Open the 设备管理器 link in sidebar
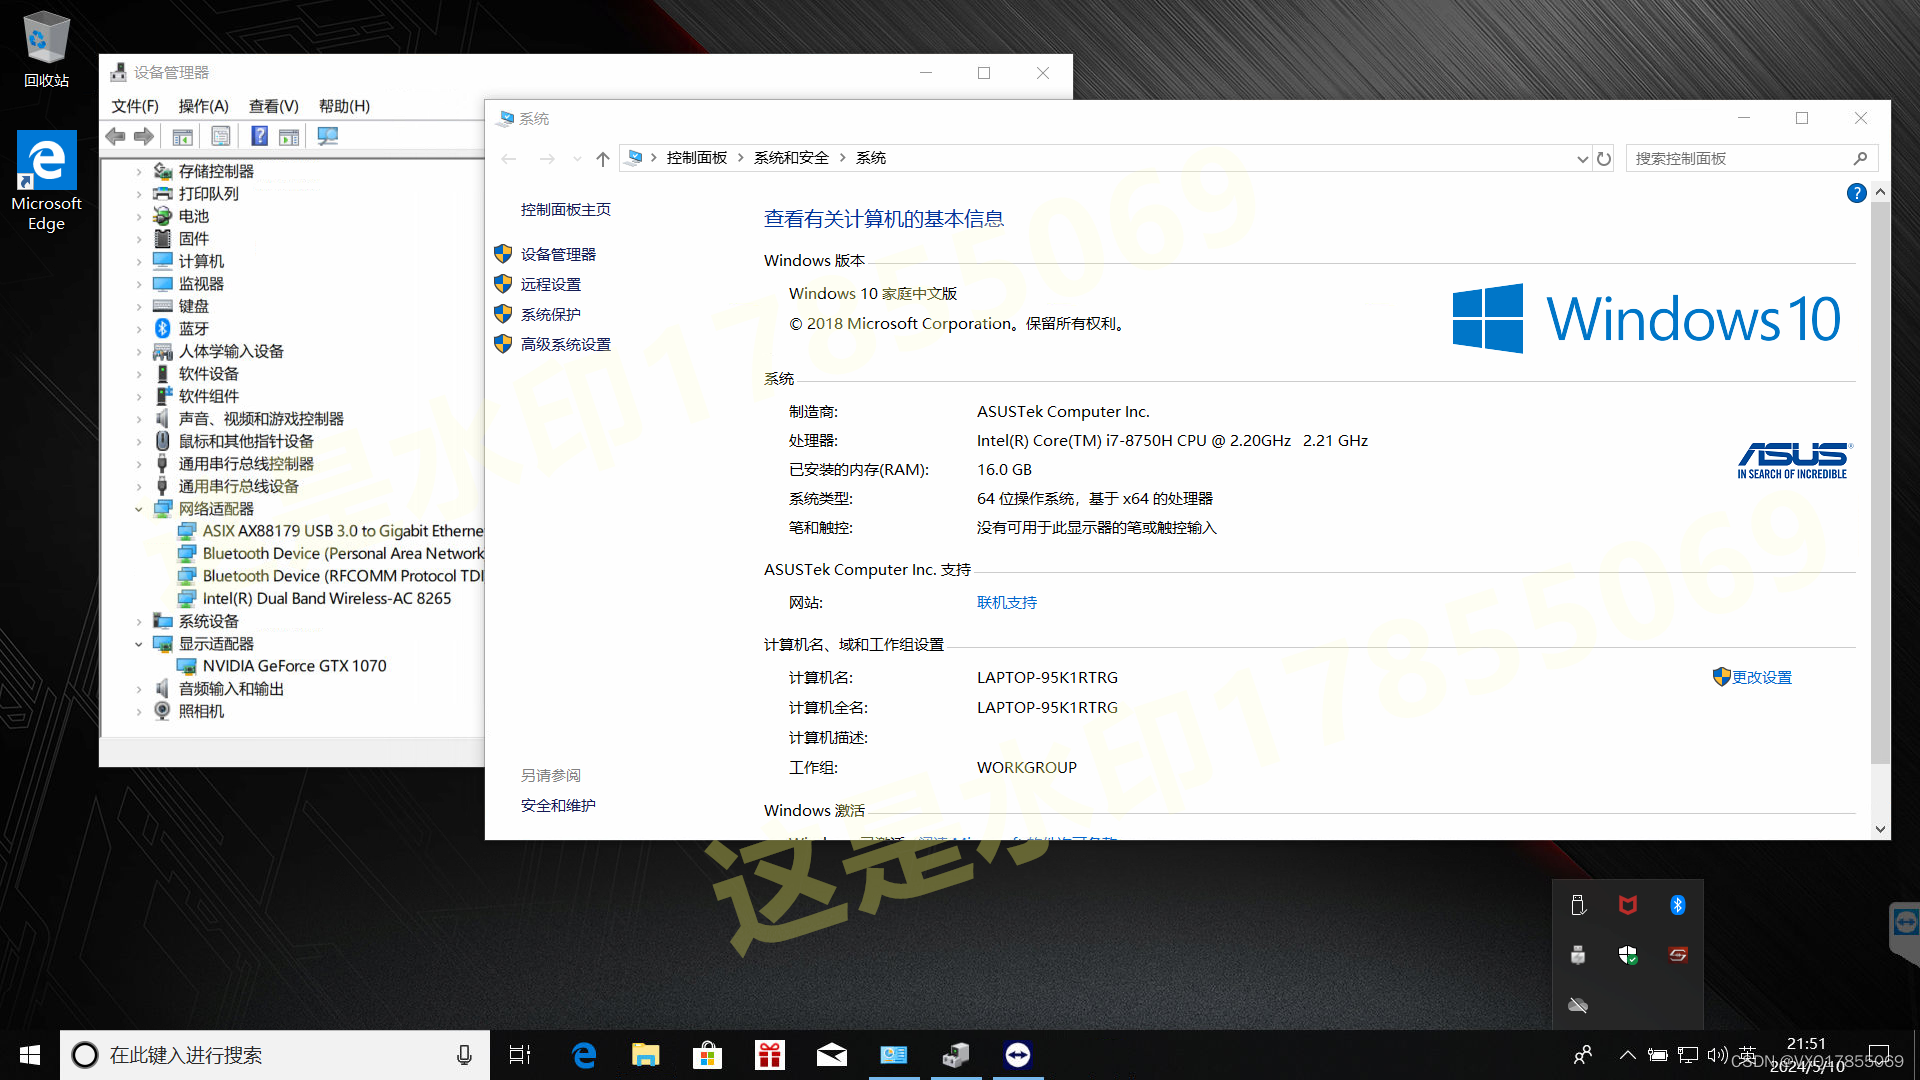 click(558, 255)
